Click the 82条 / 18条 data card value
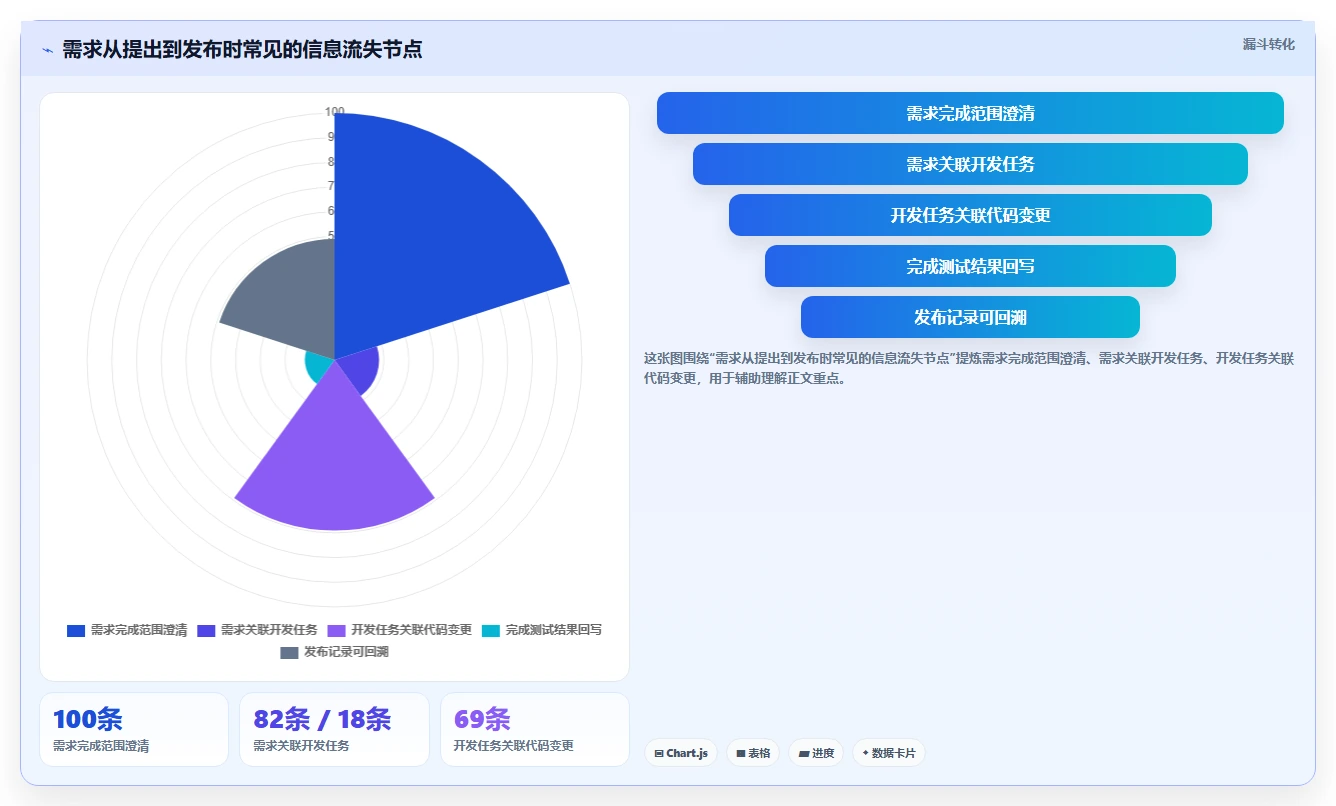Viewport: 1336px width, 806px height. pyautogui.click(x=322, y=719)
